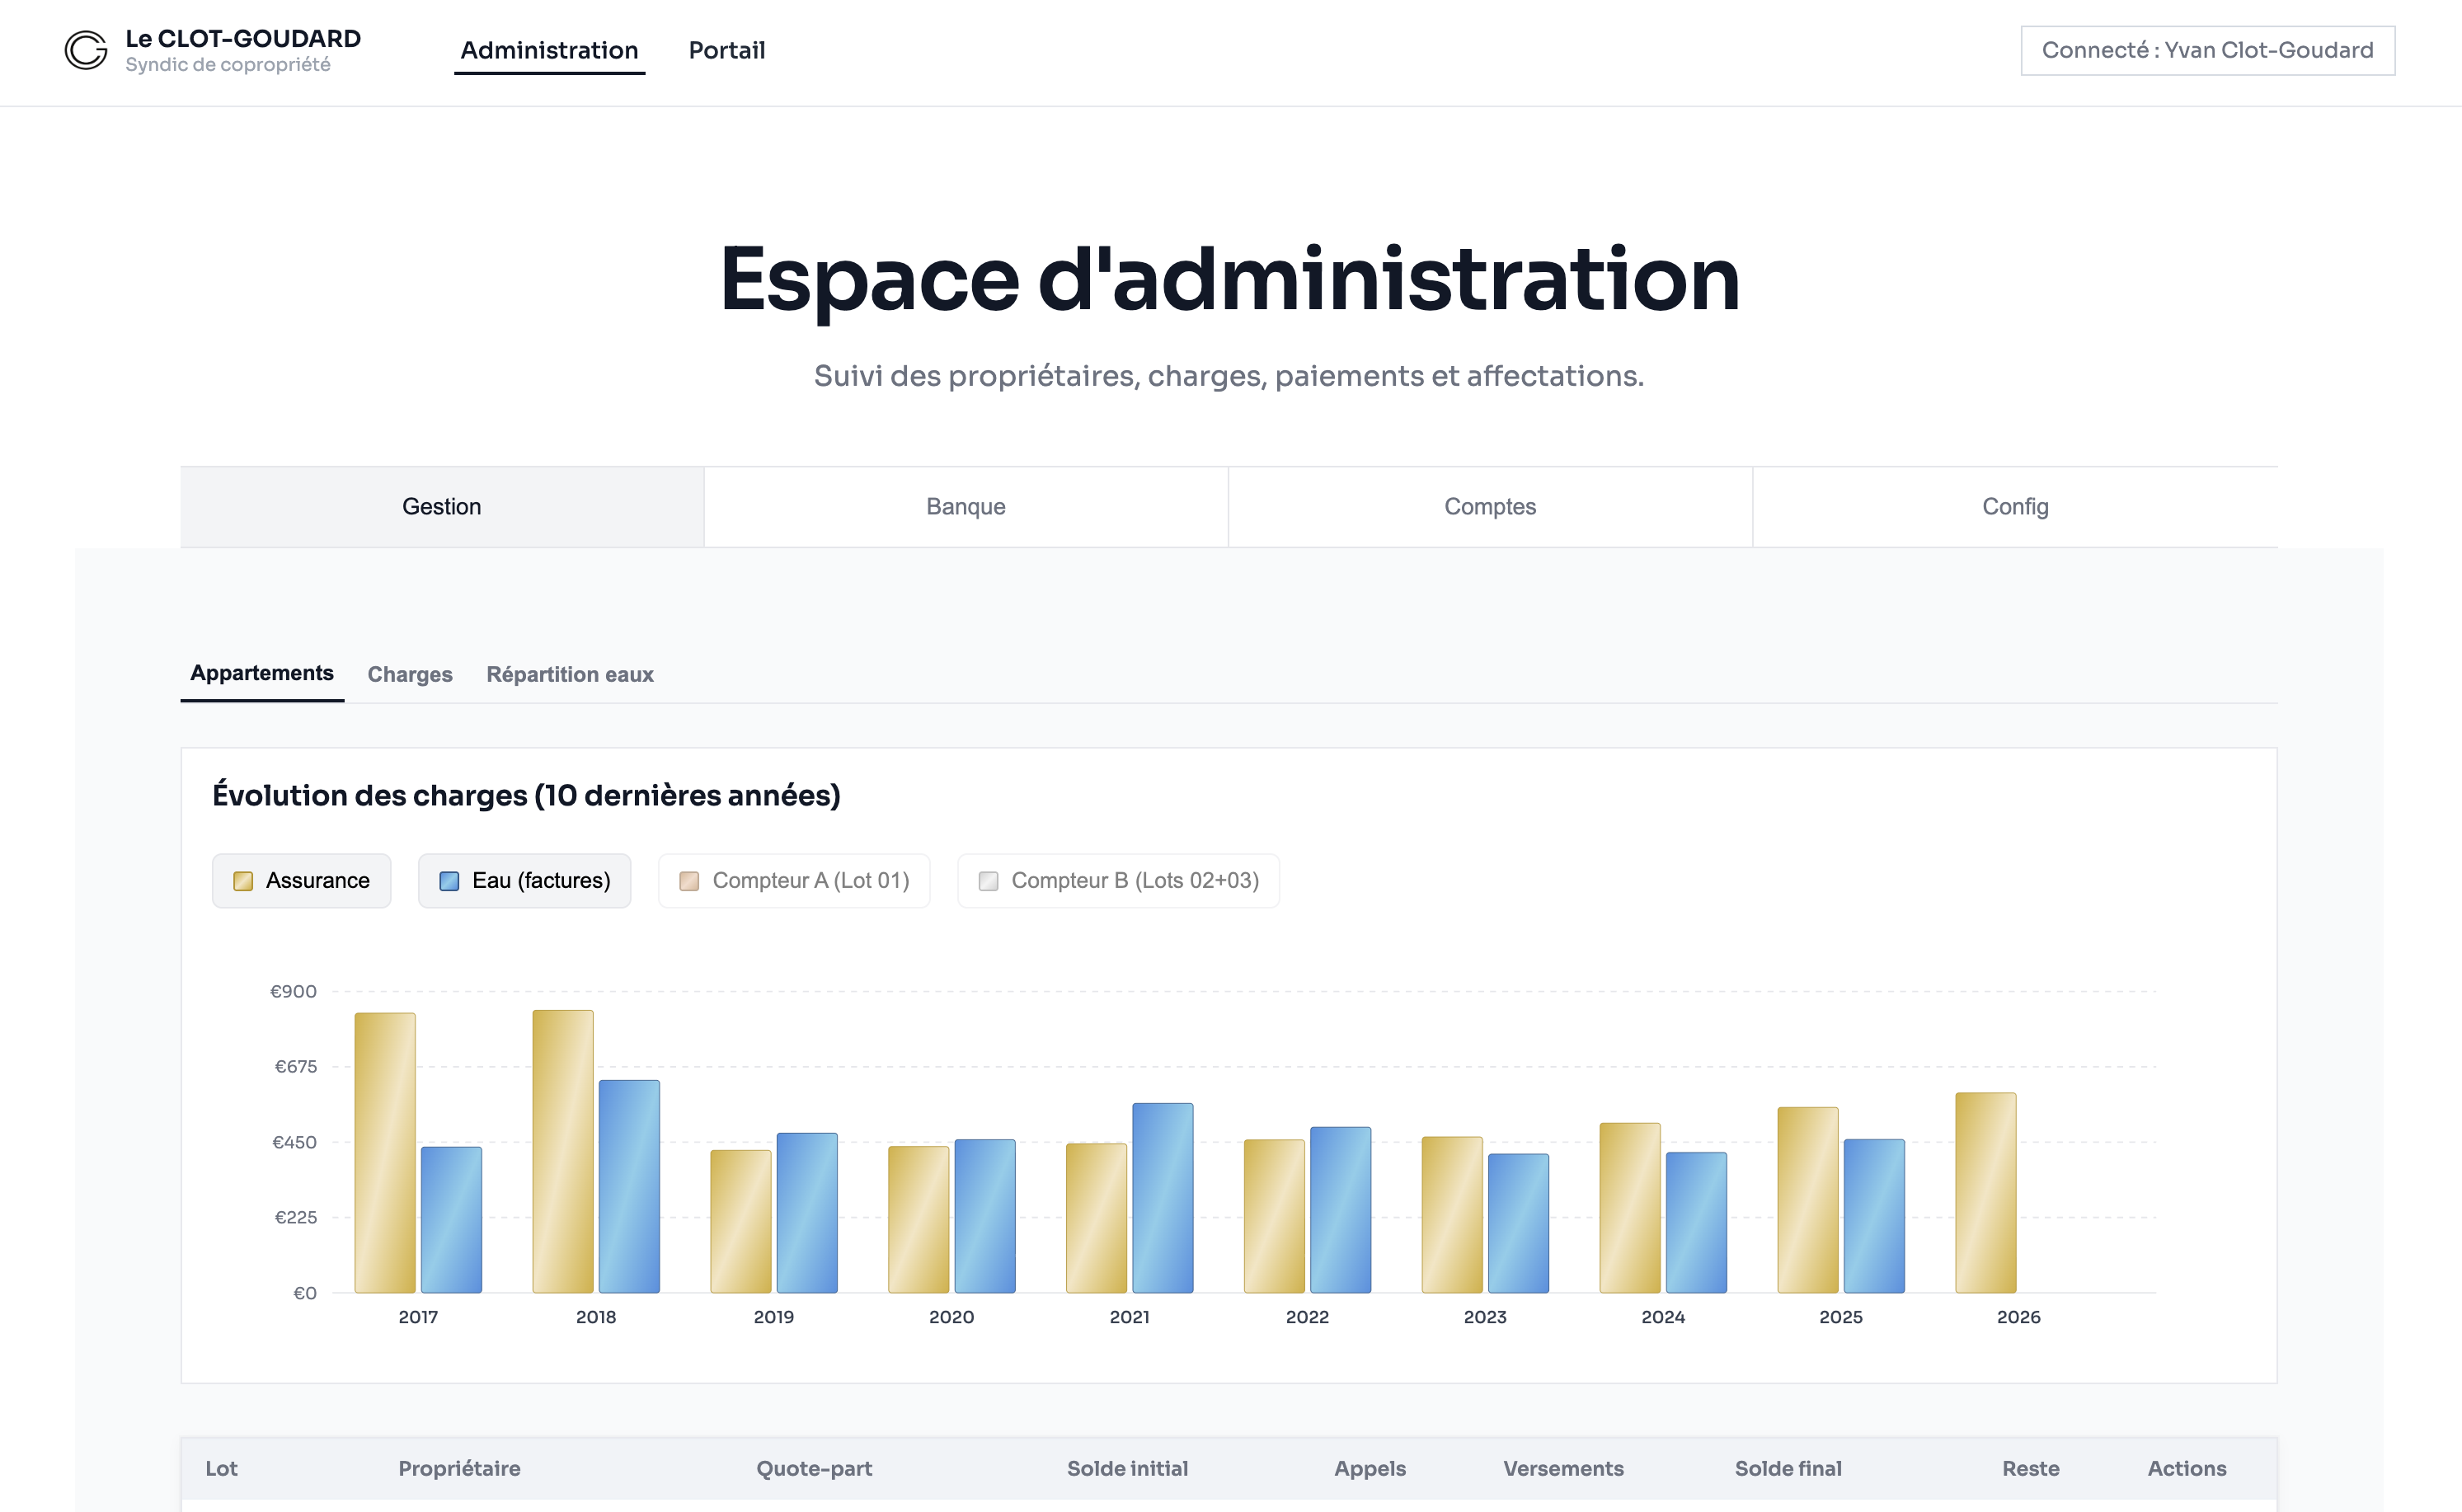Image resolution: width=2462 pixels, height=1512 pixels.
Task: Click the 2018 Assurance gold bar
Action: click(x=562, y=1150)
